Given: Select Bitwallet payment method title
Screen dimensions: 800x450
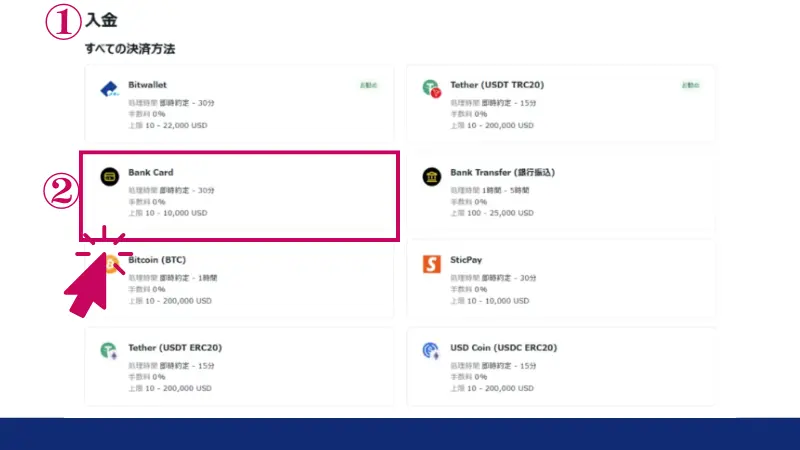Looking at the screenshot, I should 149,85.
